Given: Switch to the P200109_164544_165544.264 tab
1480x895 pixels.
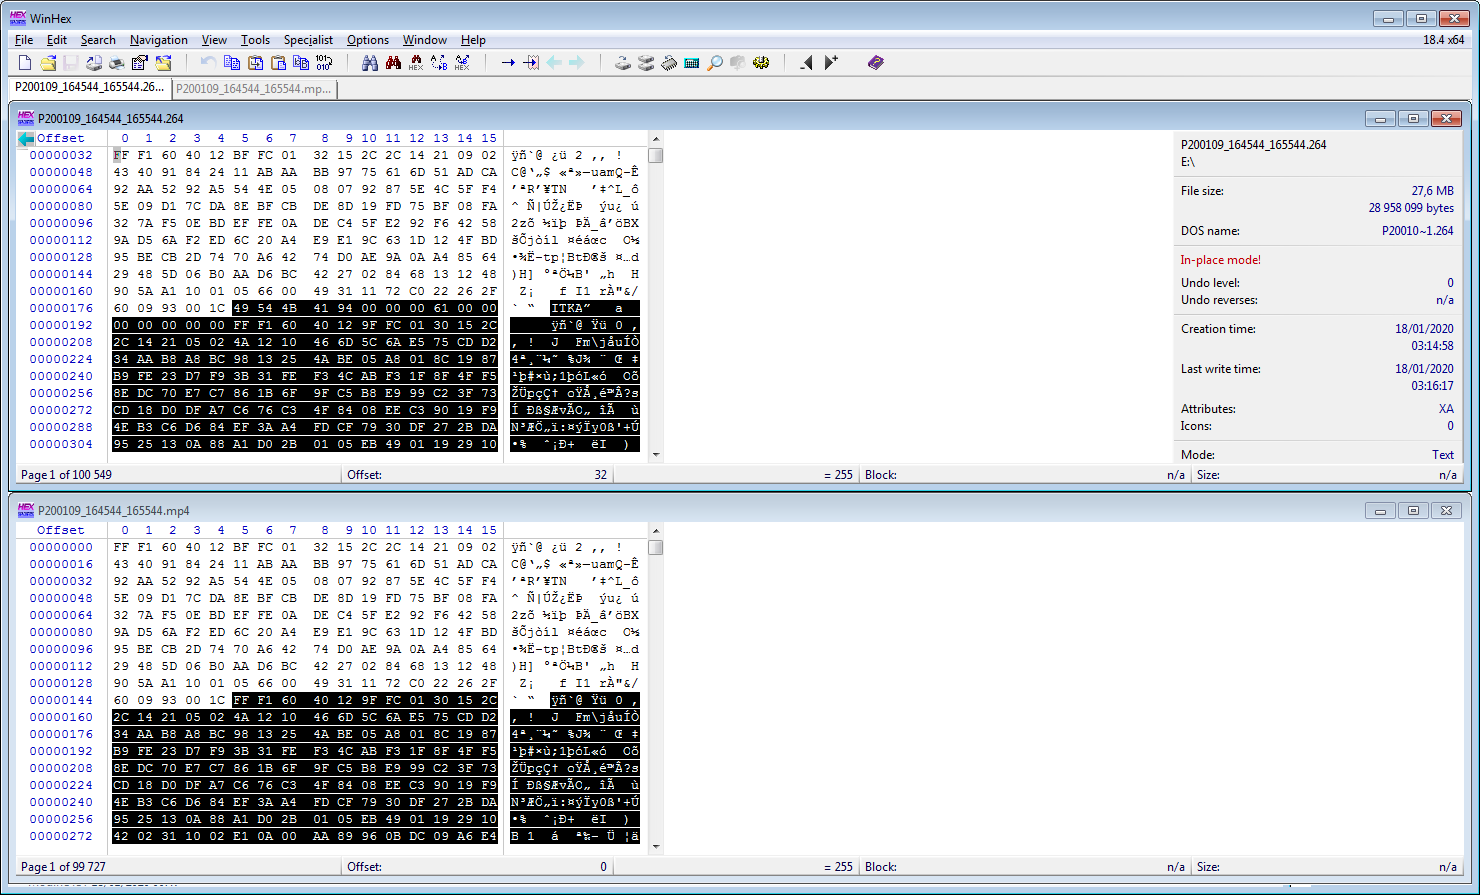Looking at the screenshot, I should (90, 88).
